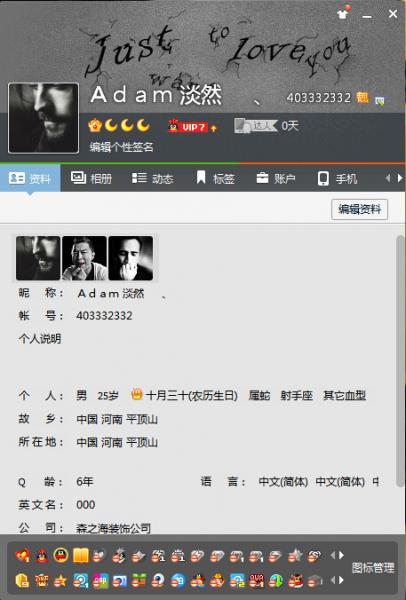Image resolution: width=406 pixels, height=600 pixels.
Task: Click the yellow book icon in icon bar
Action: [80, 555]
